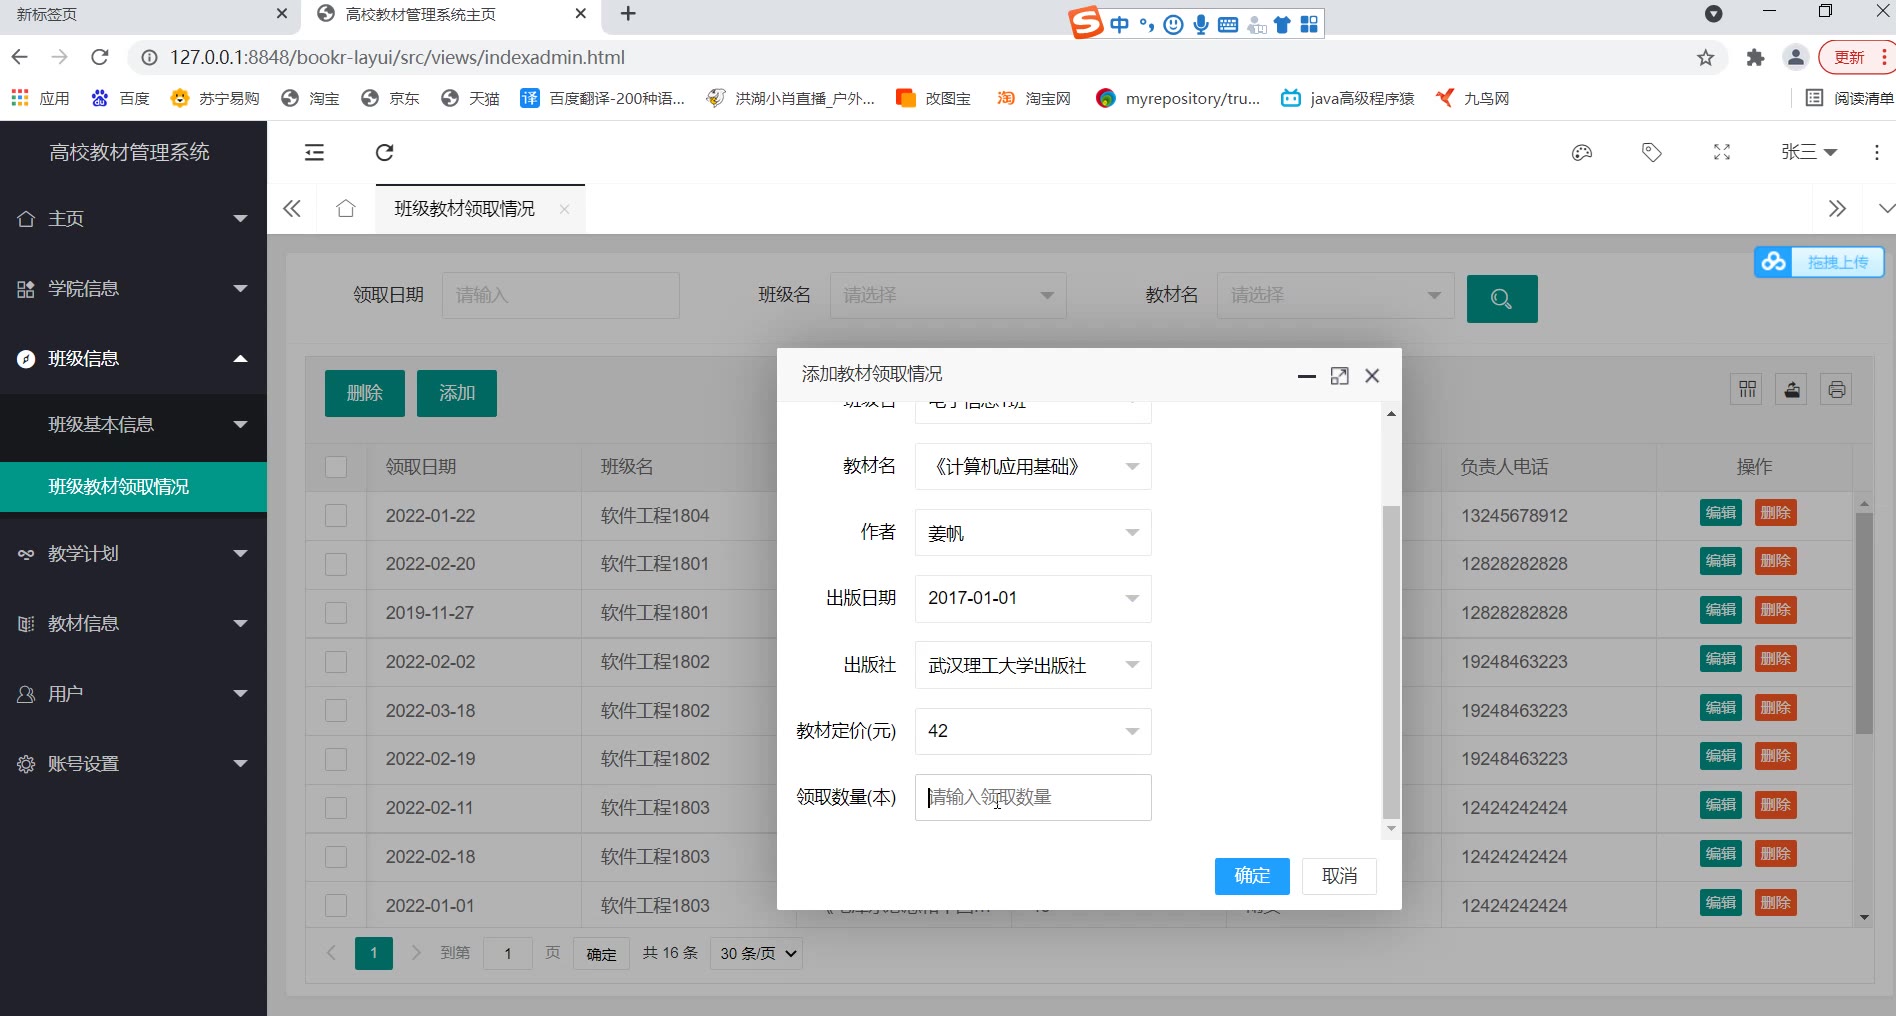This screenshot has height=1016, width=1896.
Task: Open the 教材名 dropdown in the dialog
Action: pyautogui.click(x=1032, y=467)
